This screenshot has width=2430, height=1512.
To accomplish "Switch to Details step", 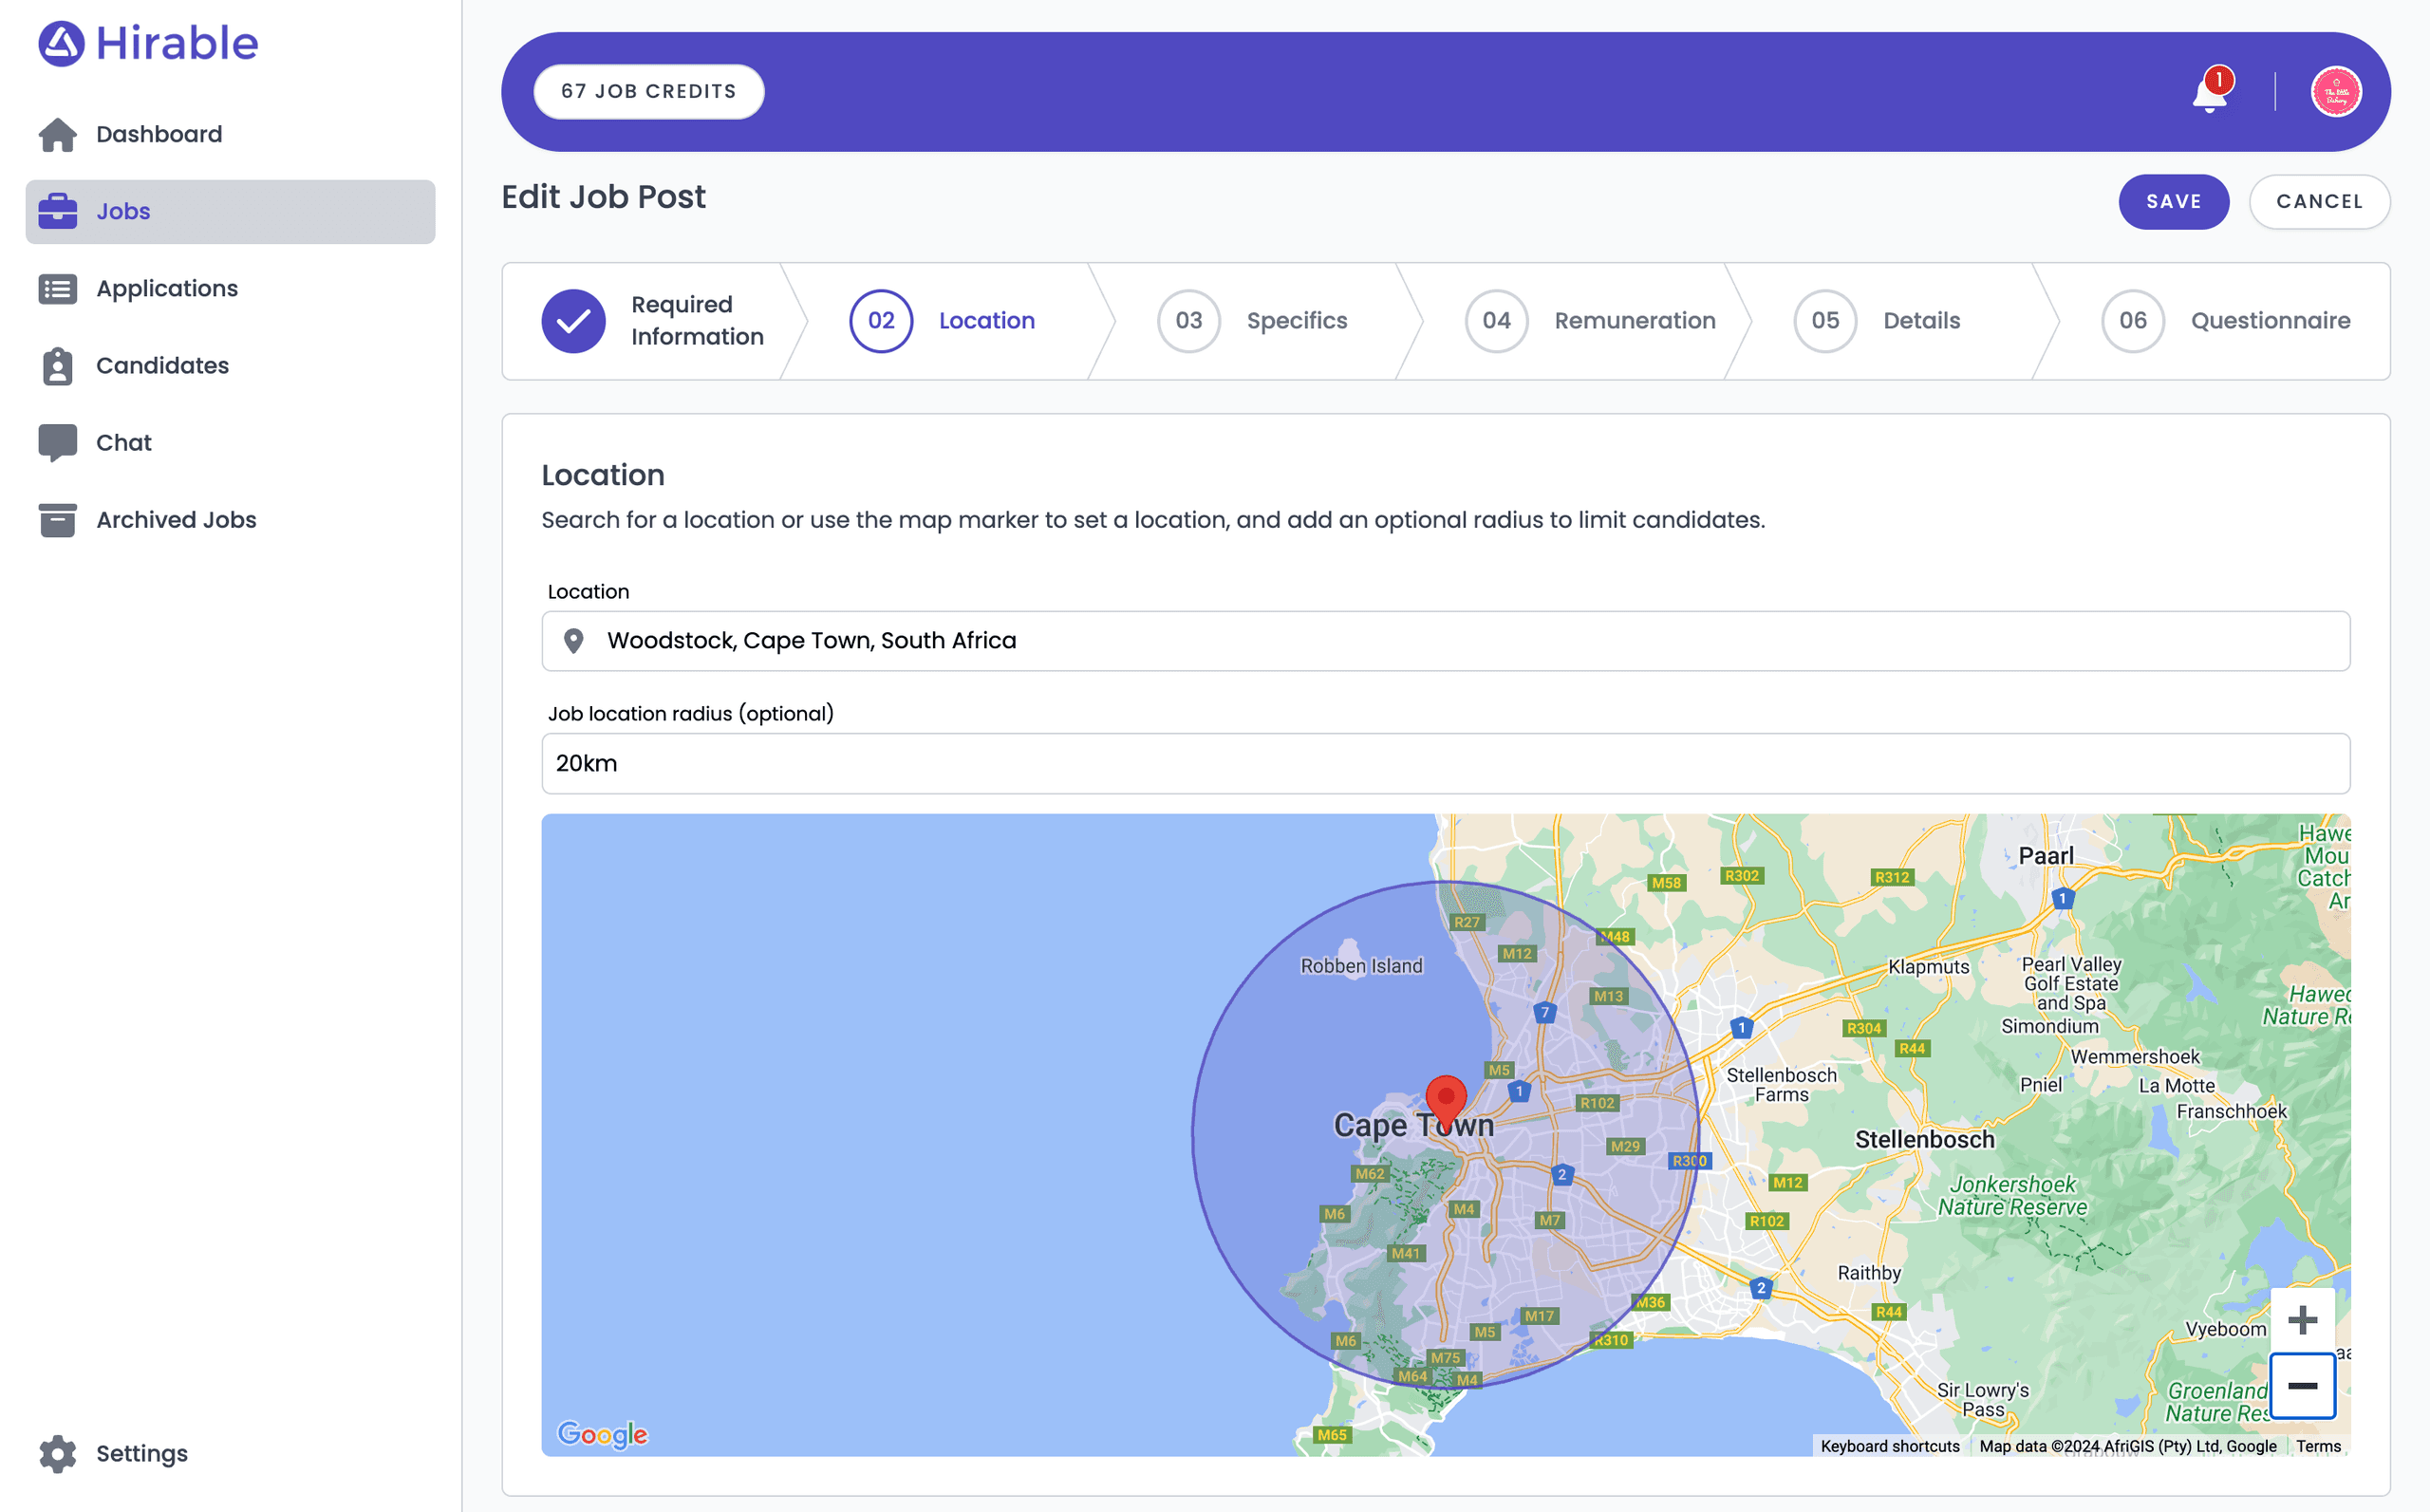I will [x=1921, y=321].
